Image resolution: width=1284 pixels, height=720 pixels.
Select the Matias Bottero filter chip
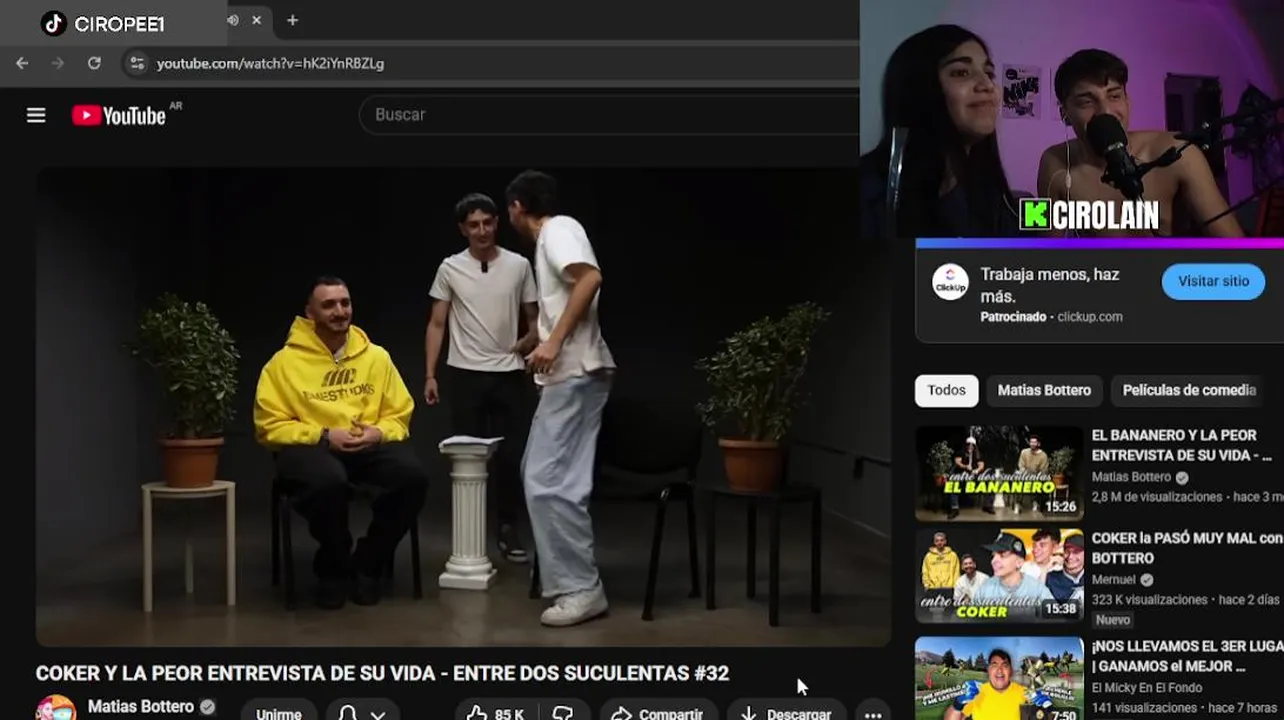click(1044, 390)
